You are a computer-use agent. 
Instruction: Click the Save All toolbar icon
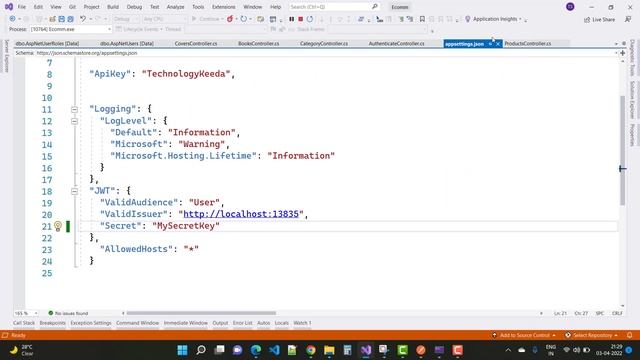pyautogui.click(x=70, y=19)
